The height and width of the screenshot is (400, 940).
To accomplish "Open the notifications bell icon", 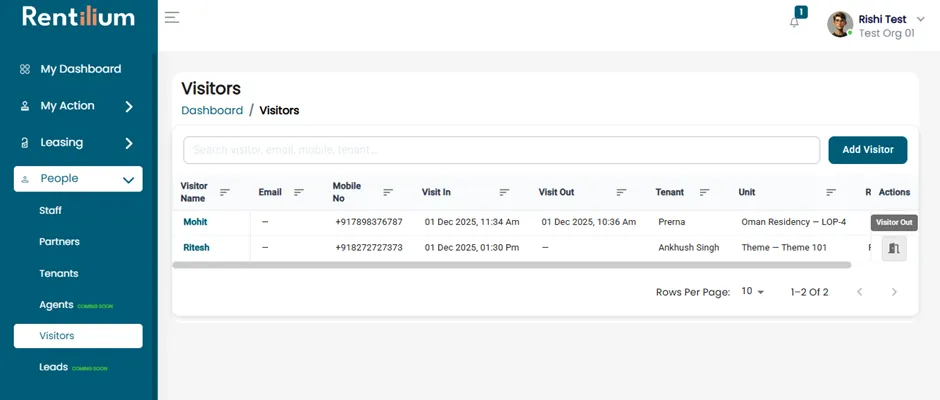I will (x=794, y=22).
